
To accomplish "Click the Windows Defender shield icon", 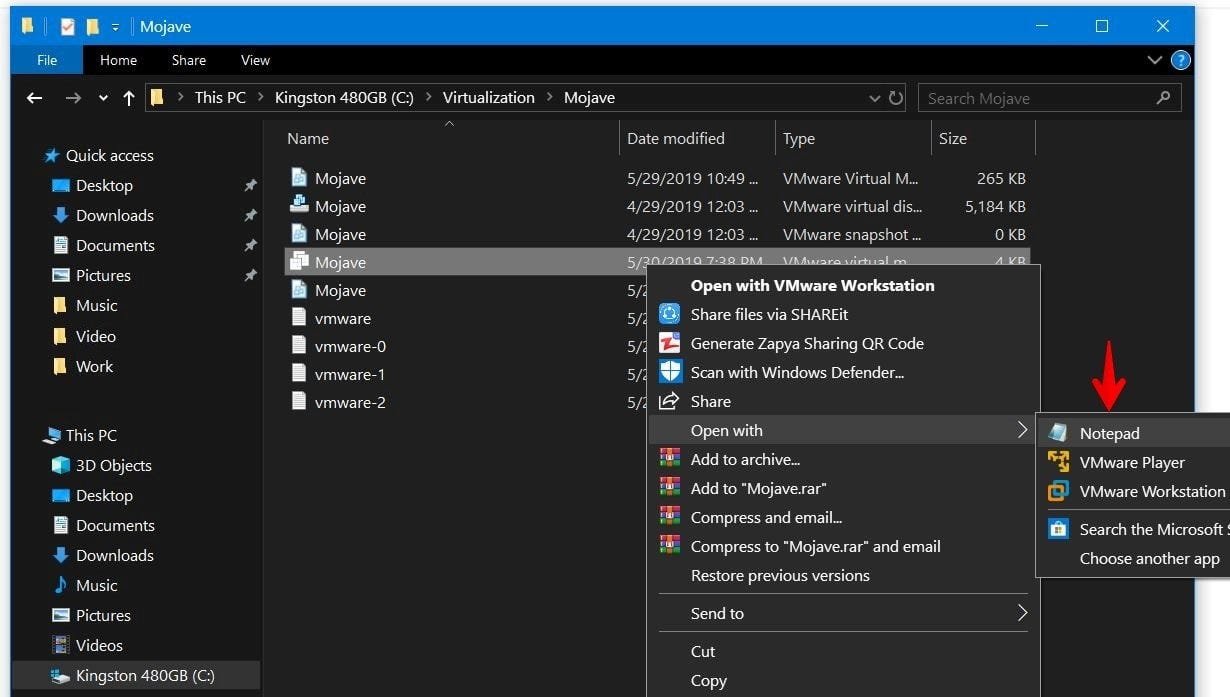I will click(x=669, y=372).
